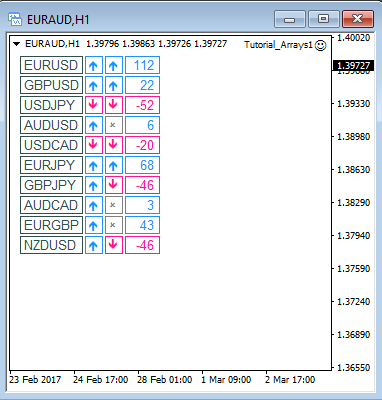The height and width of the screenshot is (400, 382).
Task: Click the GBPUSD symbol label
Action: pyautogui.click(x=51, y=85)
